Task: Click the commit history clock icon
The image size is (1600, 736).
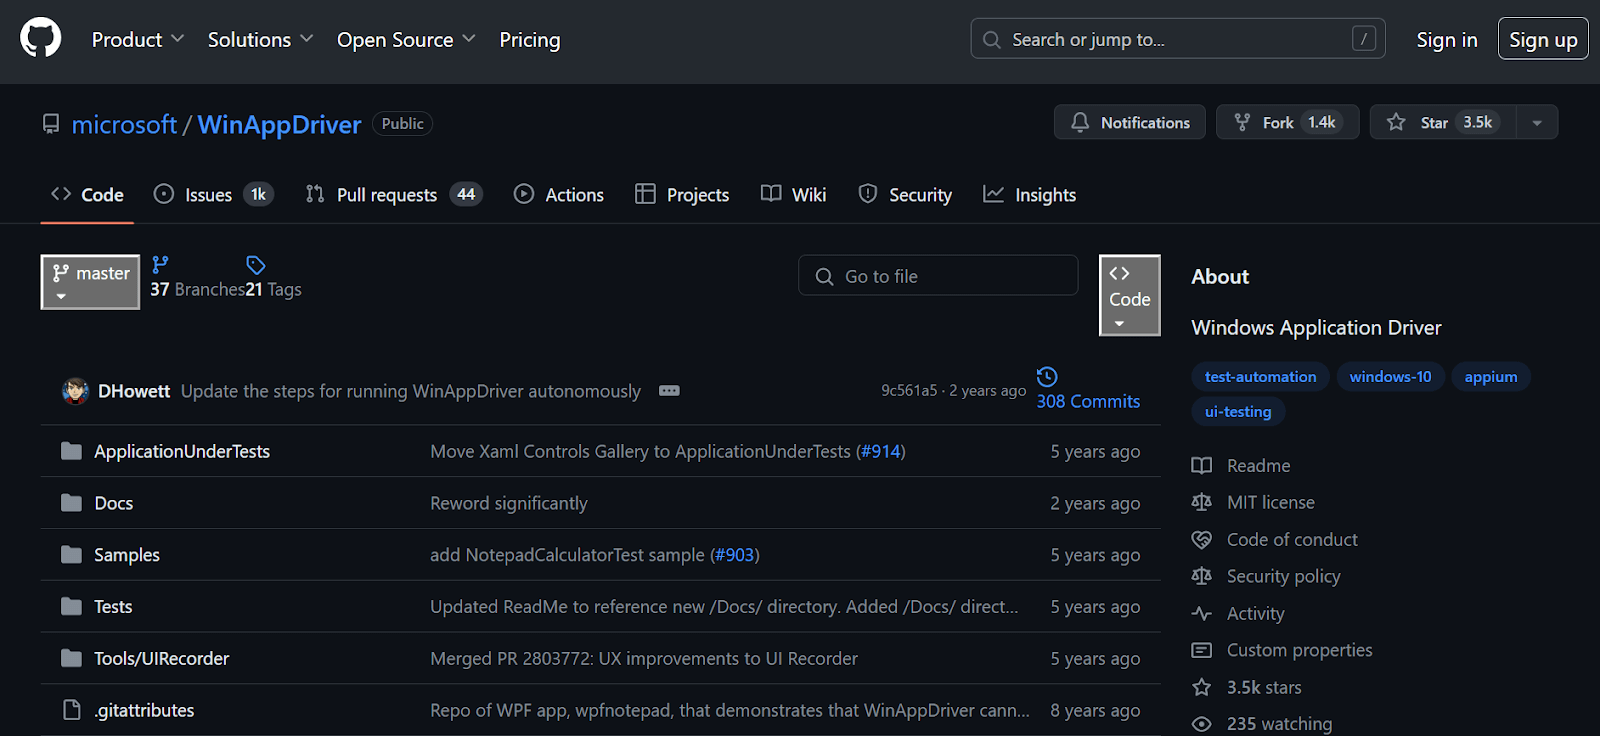Action: 1047,377
